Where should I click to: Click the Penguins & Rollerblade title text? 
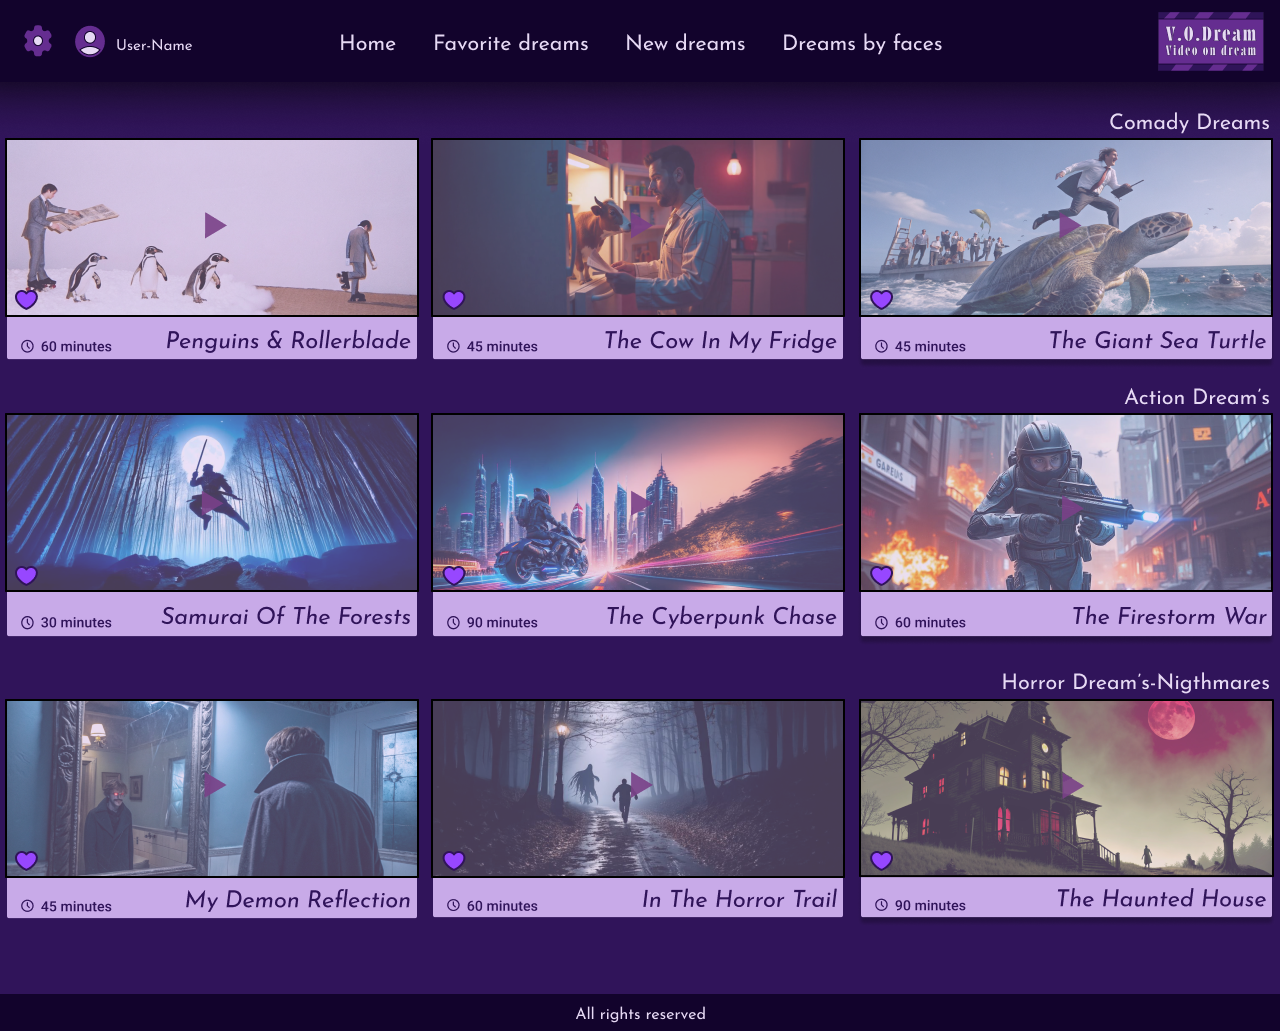pos(288,340)
